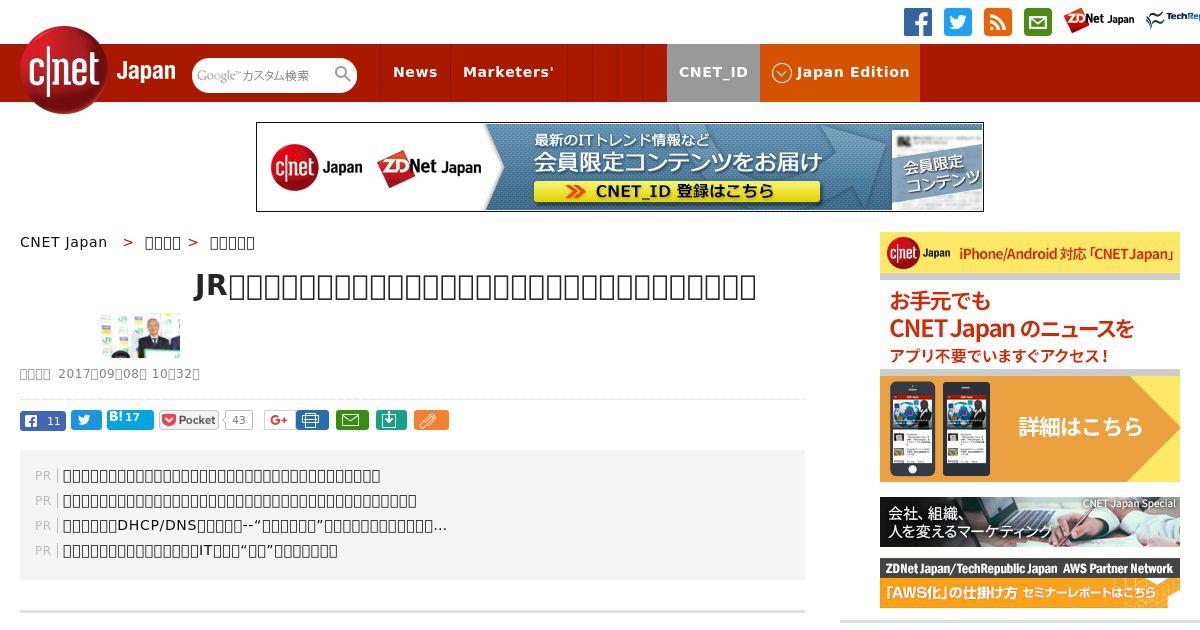Click the 詳細はこちら arrow button
Viewport: 1200px width, 630px height.
coord(1081,427)
